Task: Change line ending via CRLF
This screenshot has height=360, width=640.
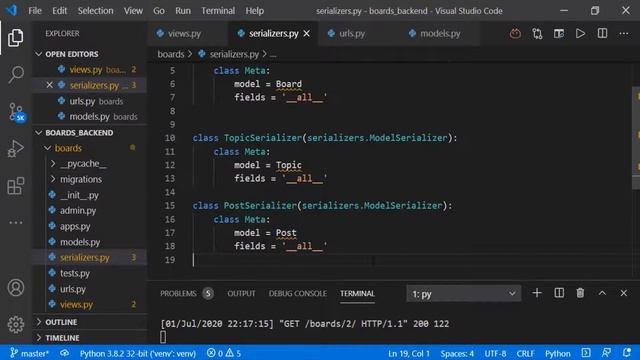Action: (x=525, y=353)
